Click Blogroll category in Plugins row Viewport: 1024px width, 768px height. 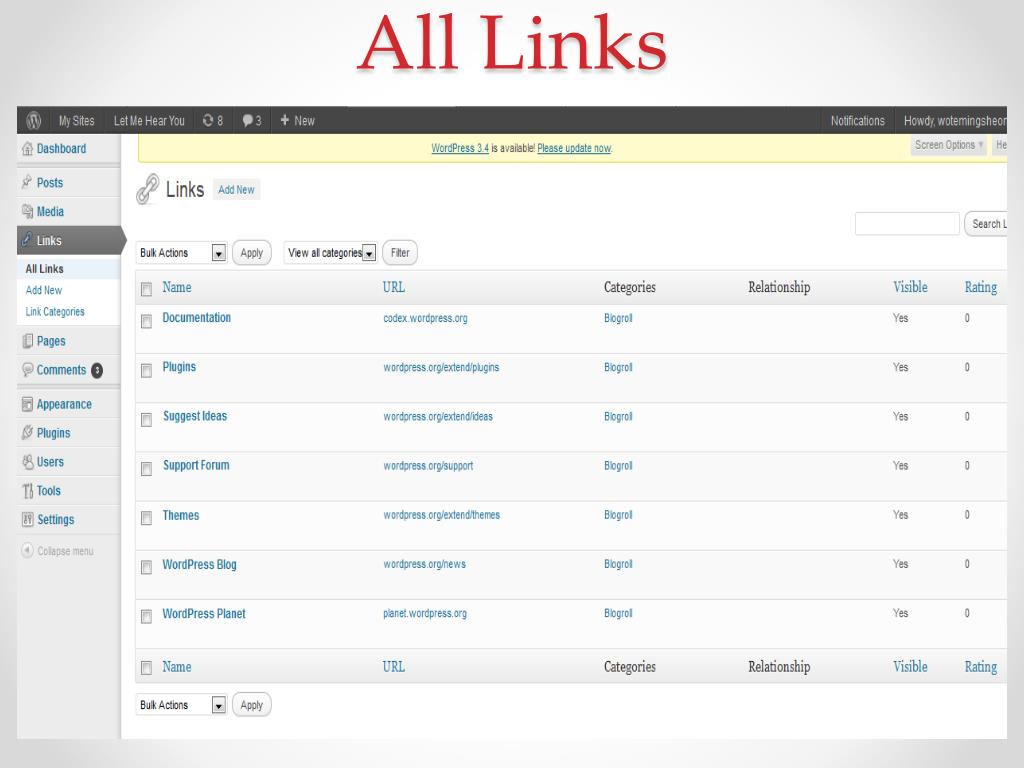[618, 367]
